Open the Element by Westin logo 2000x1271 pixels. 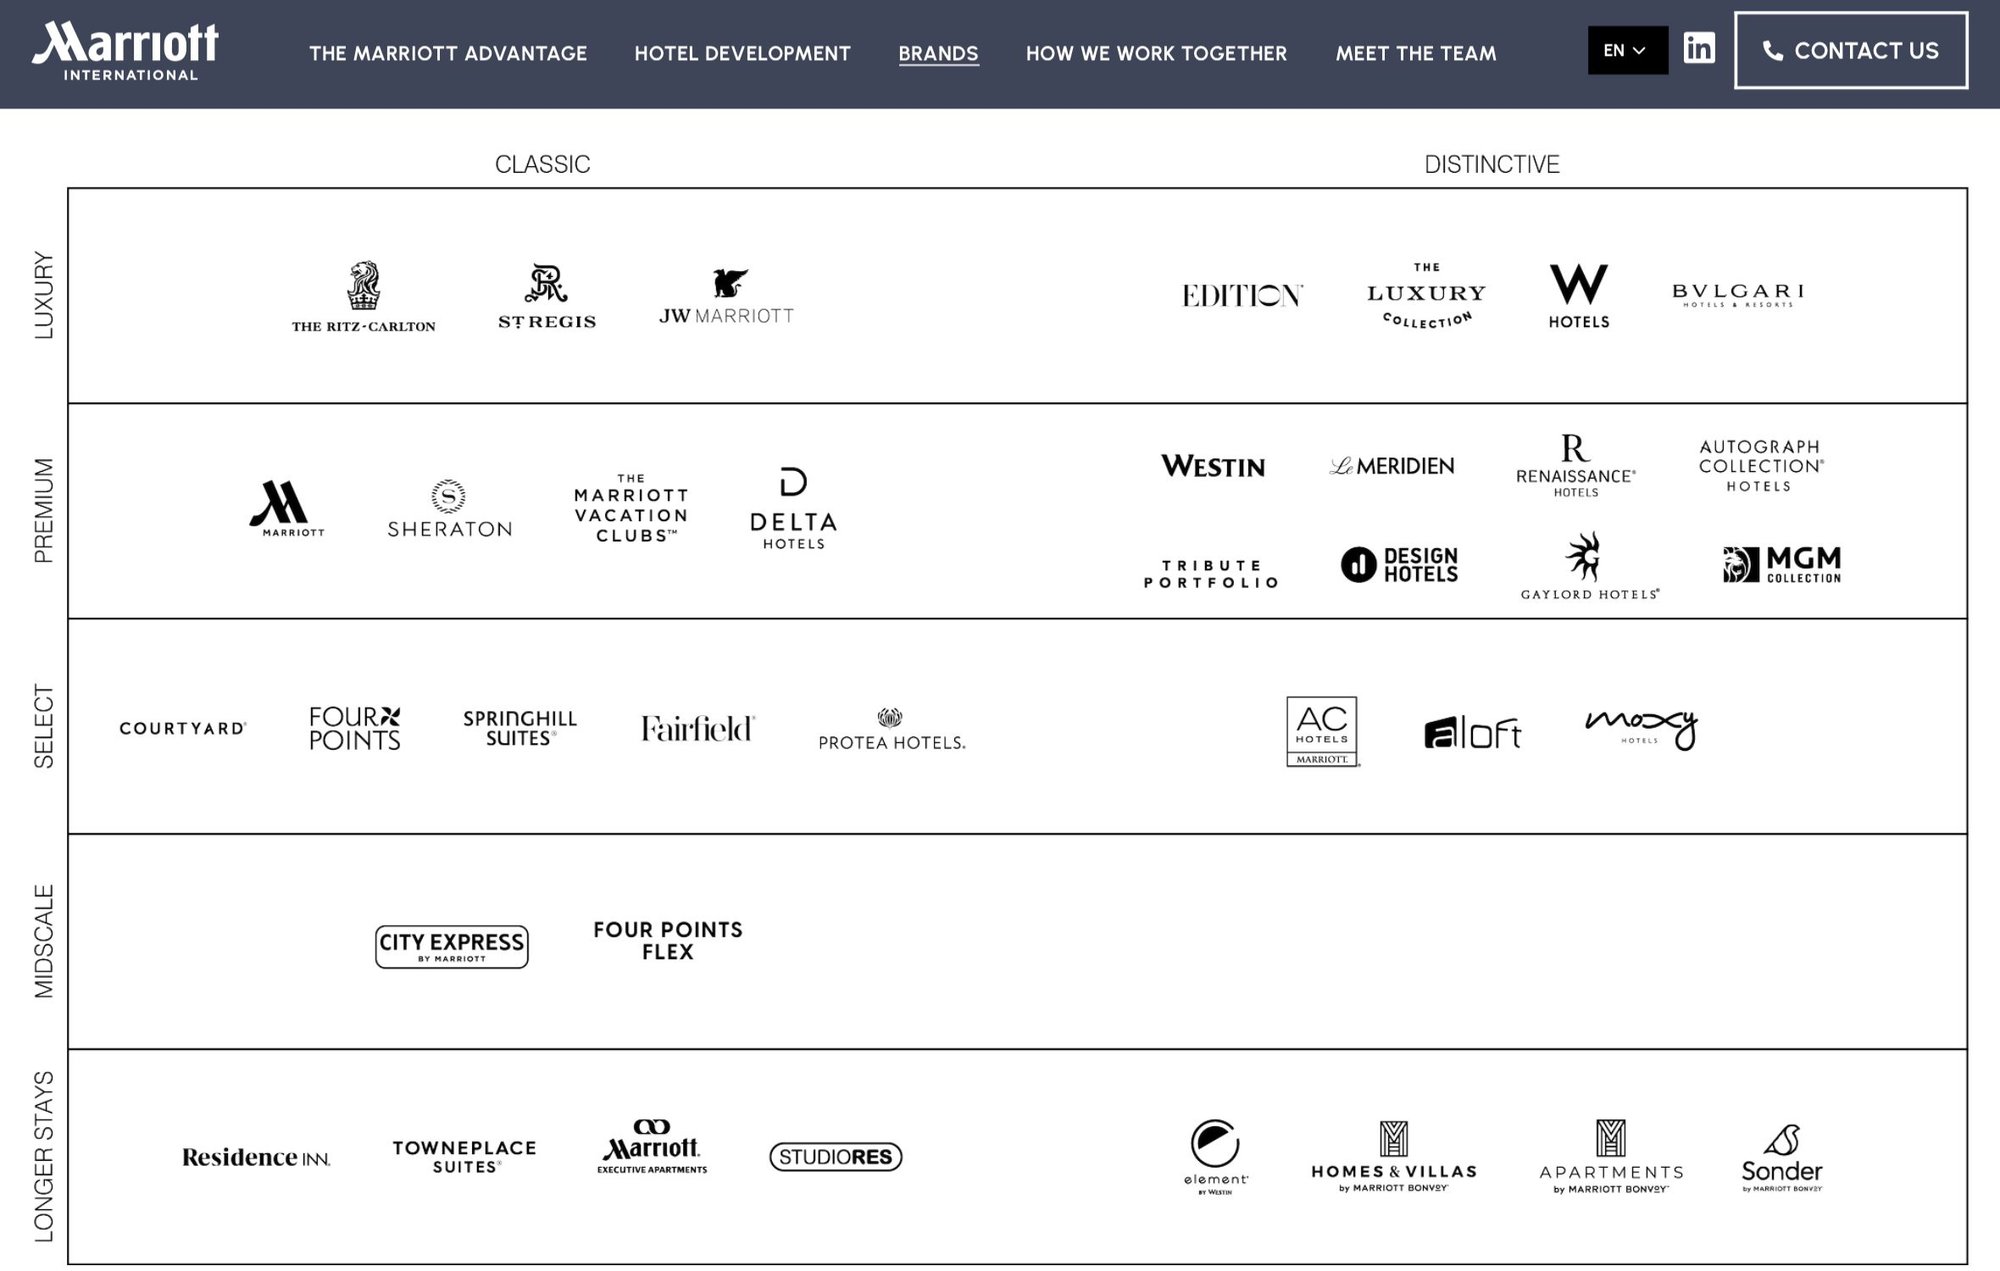1215,1156
